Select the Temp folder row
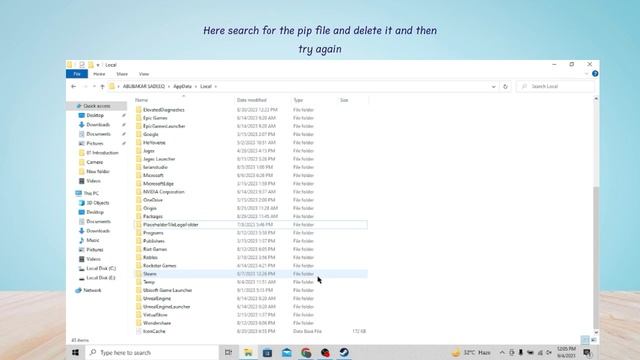This screenshot has width=640, height=360. coord(251,282)
